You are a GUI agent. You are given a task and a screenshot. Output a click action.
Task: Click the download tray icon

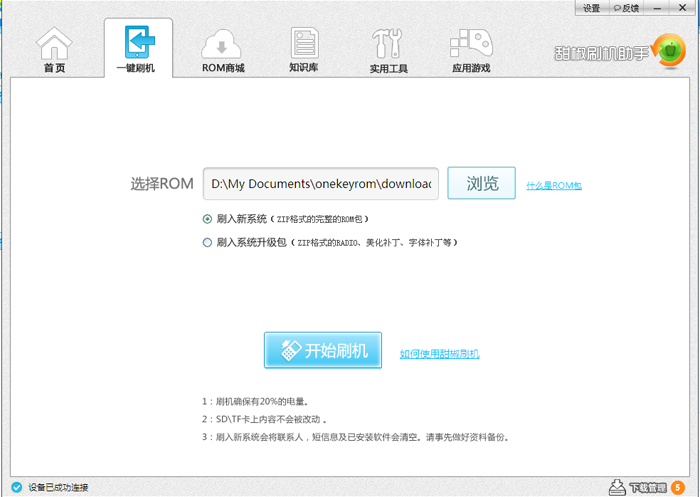click(x=617, y=487)
